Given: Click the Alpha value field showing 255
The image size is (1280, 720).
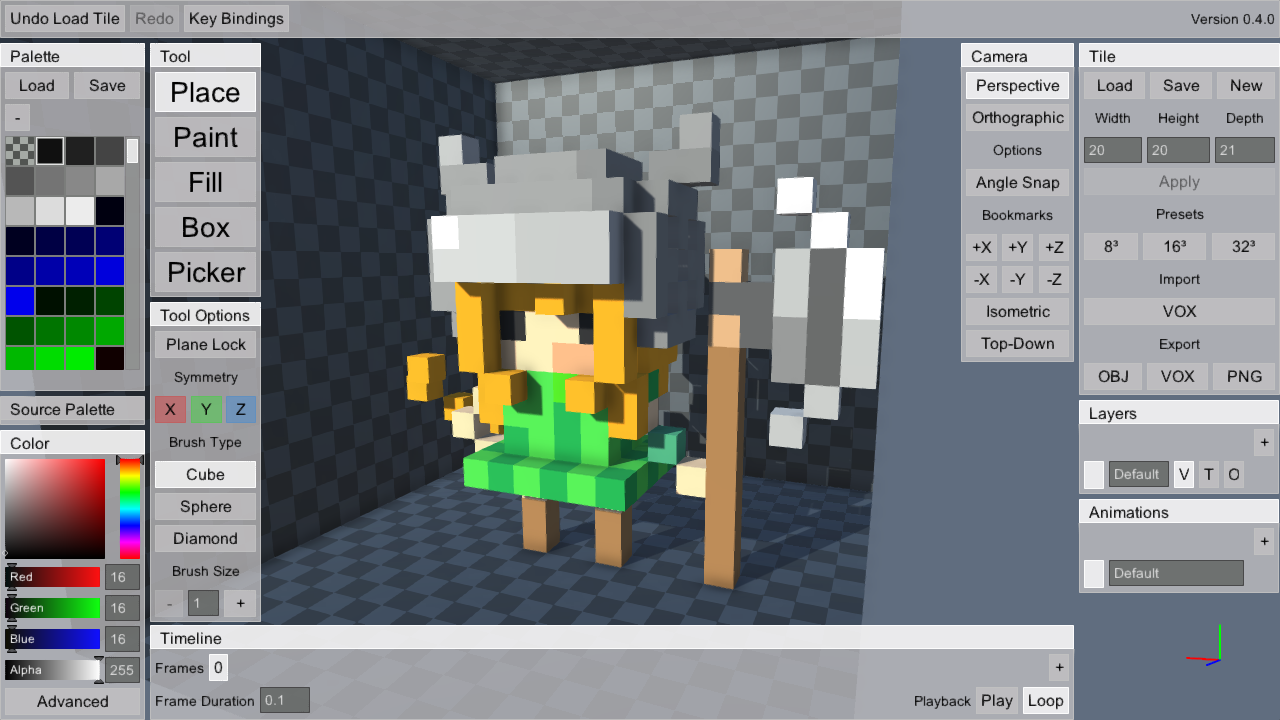Looking at the screenshot, I should [122, 670].
